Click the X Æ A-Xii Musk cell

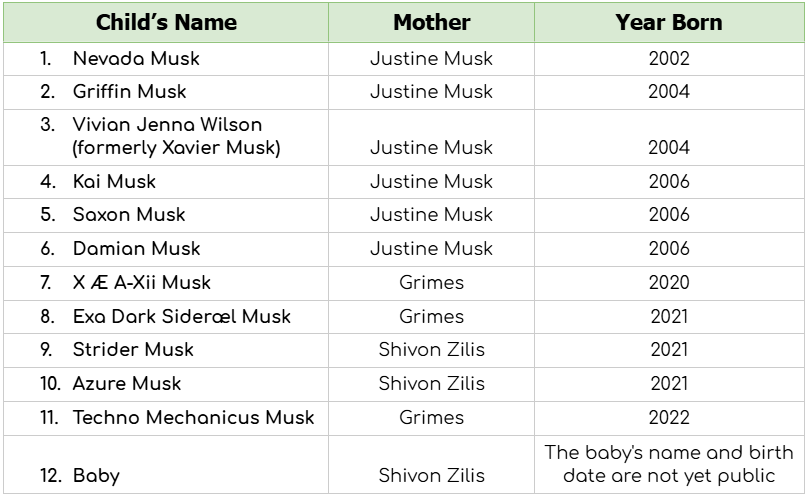pos(141,283)
